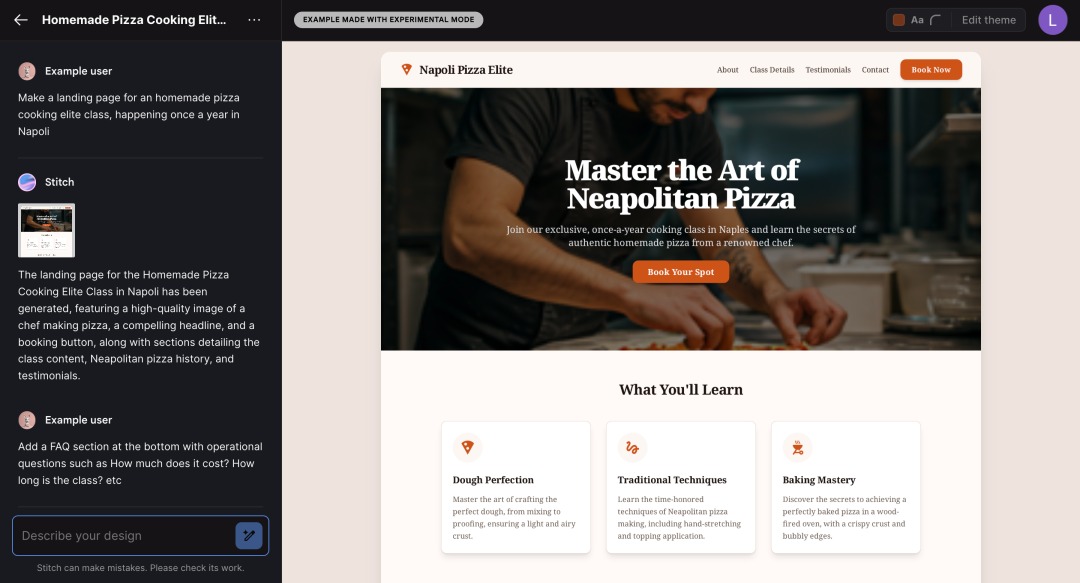Open the About nav link

(727, 70)
